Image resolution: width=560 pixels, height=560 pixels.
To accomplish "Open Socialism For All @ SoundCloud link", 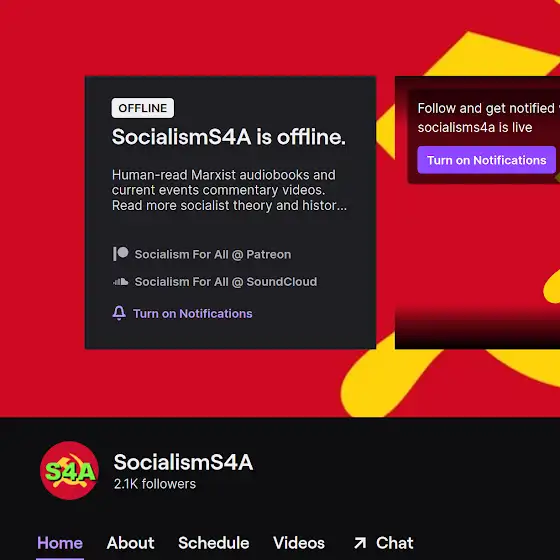I will [x=226, y=282].
